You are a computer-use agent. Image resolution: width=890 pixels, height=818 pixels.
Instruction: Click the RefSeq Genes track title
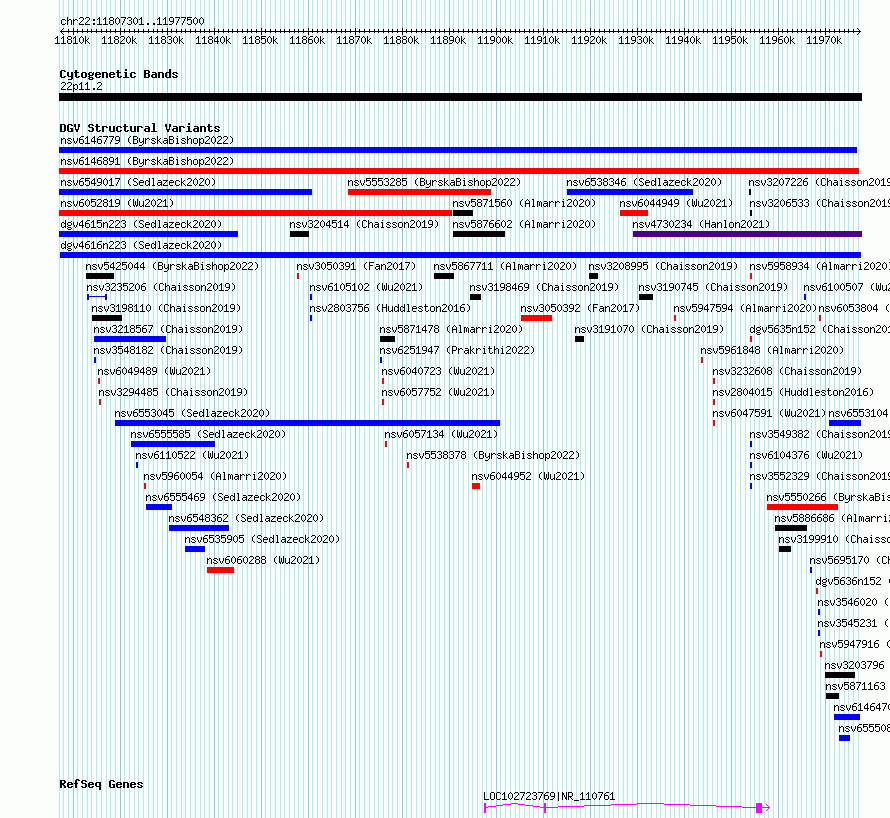[101, 785]
